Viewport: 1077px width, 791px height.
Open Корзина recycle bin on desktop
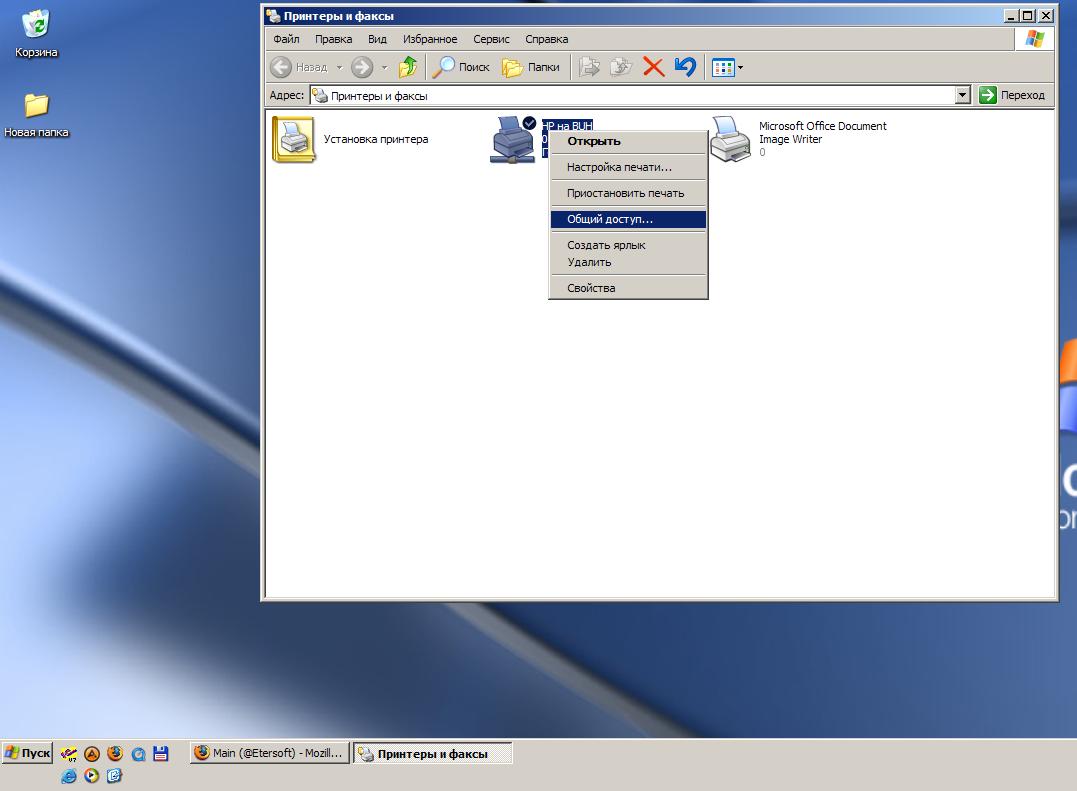pyautogui.click(x=36, y=32)
